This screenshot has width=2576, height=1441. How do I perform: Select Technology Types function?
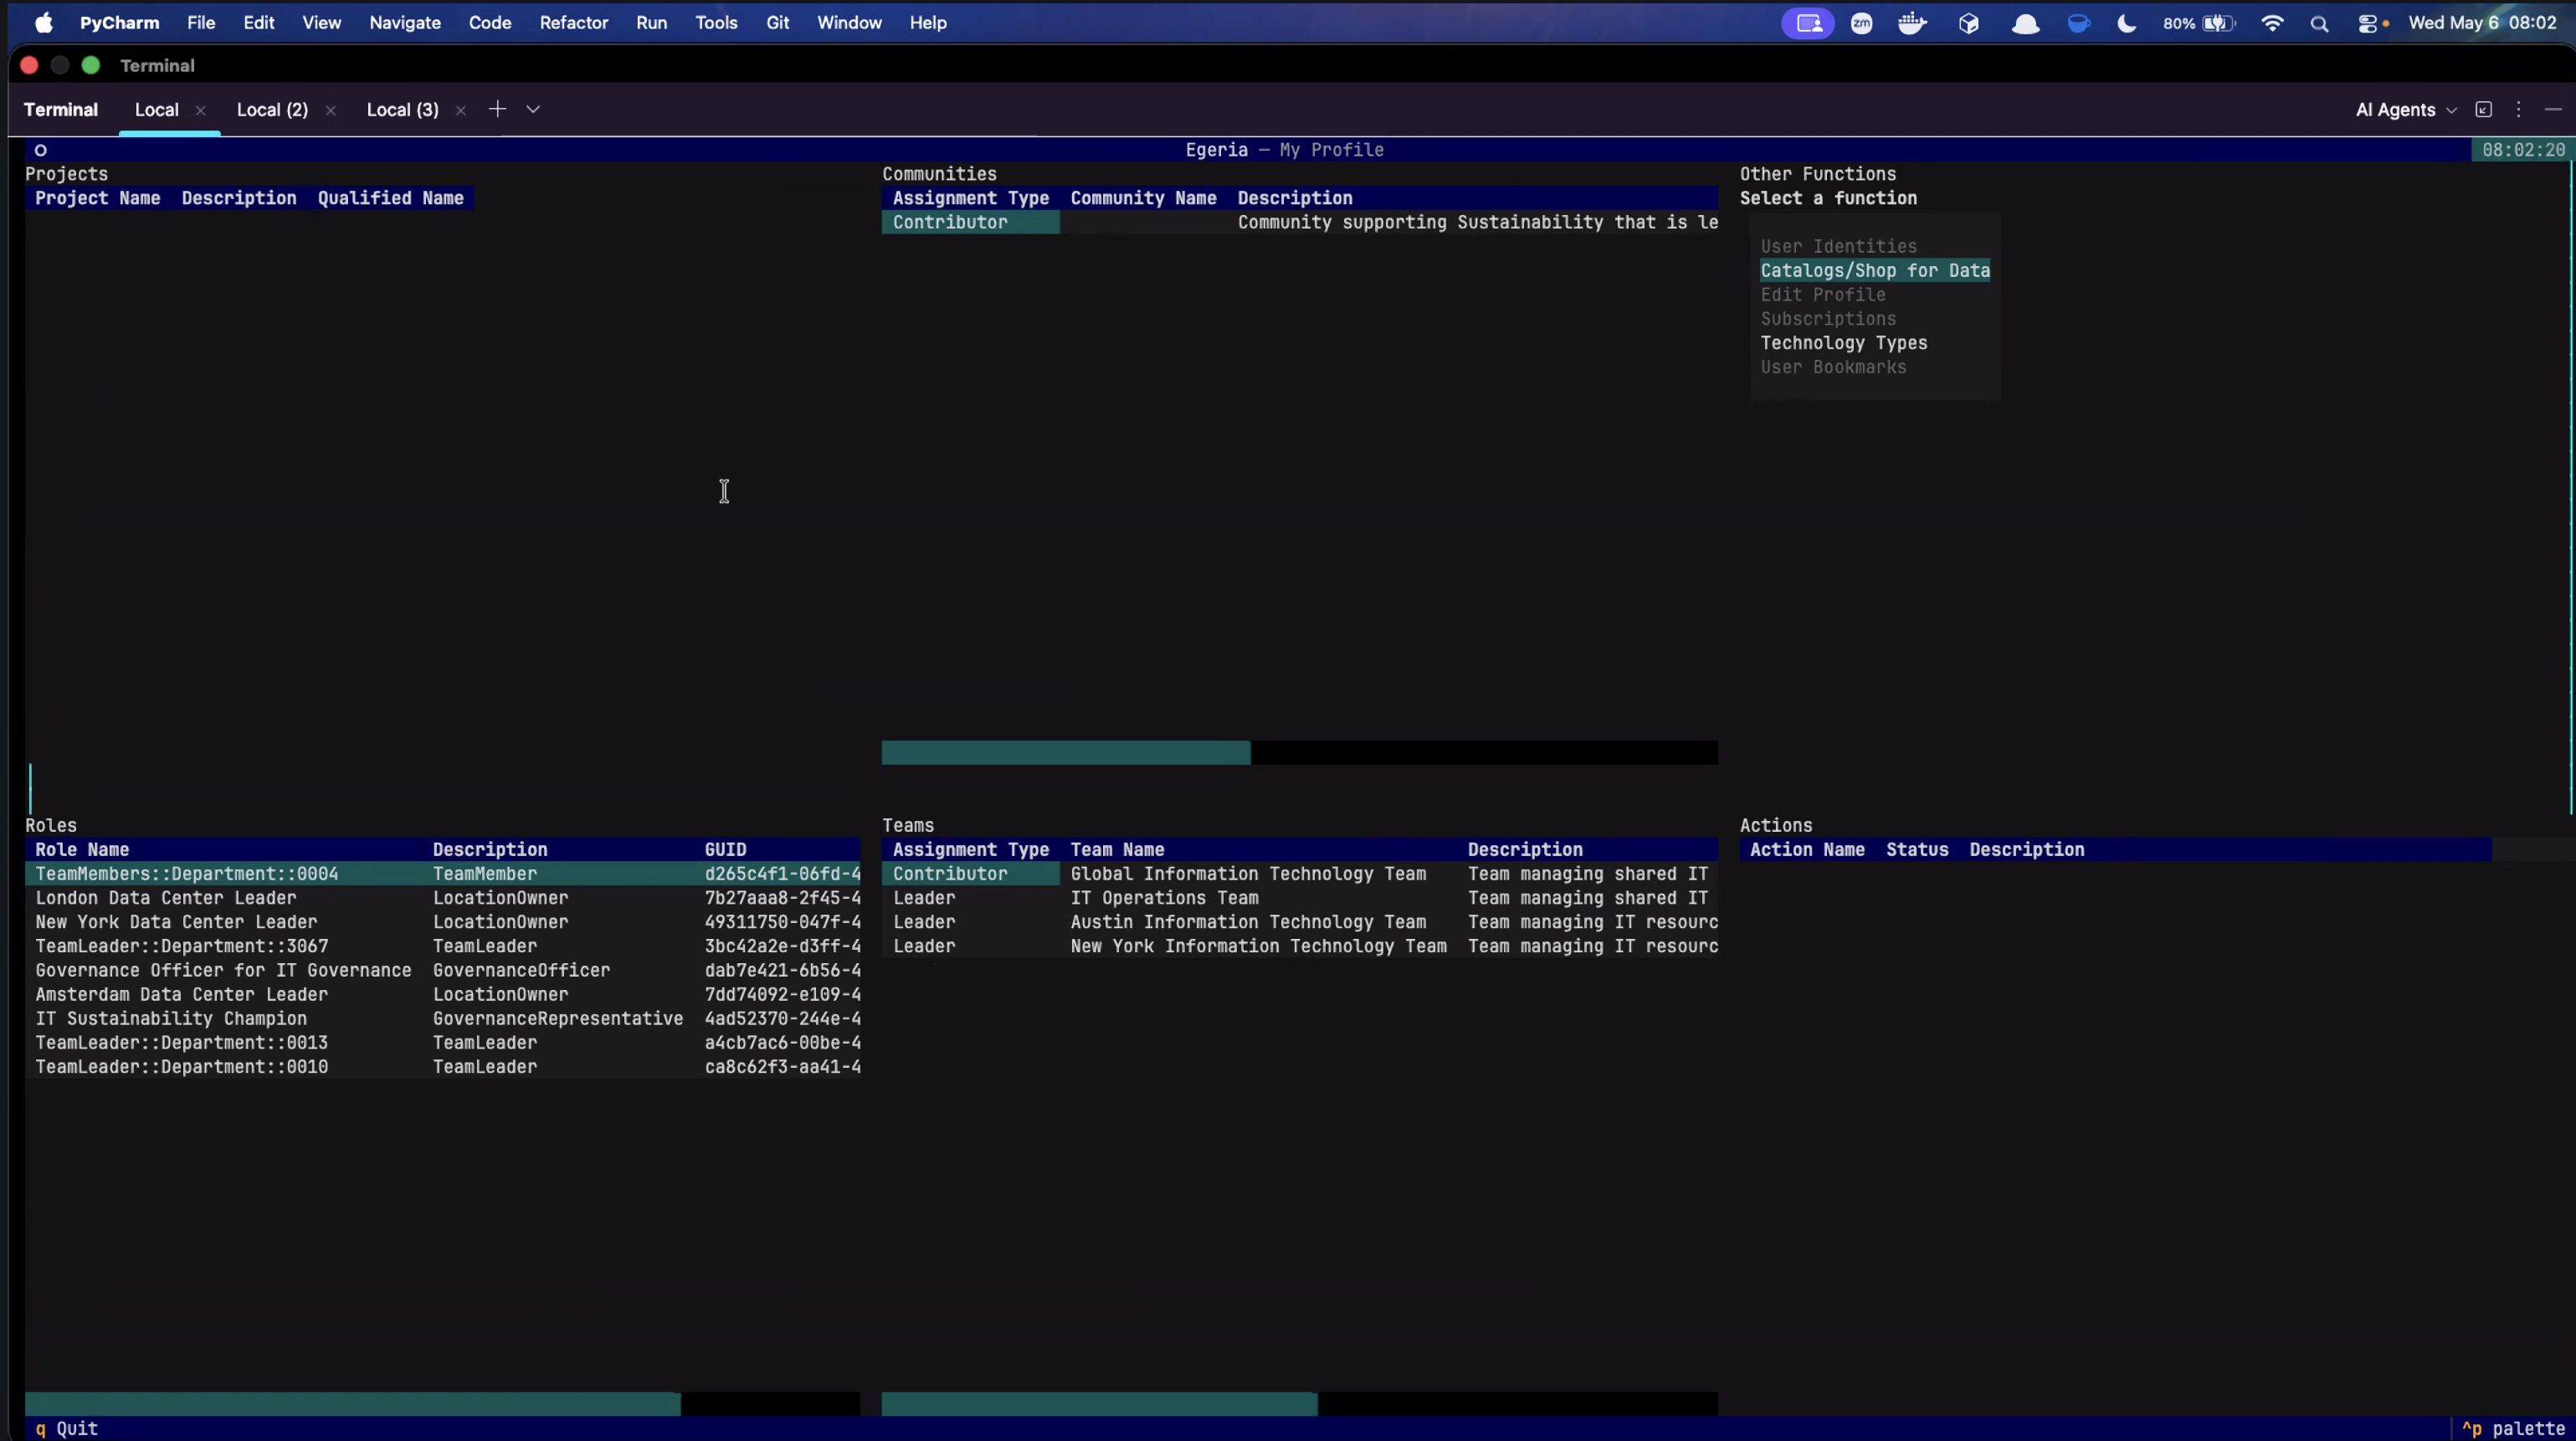click(x=1844, y=343)
